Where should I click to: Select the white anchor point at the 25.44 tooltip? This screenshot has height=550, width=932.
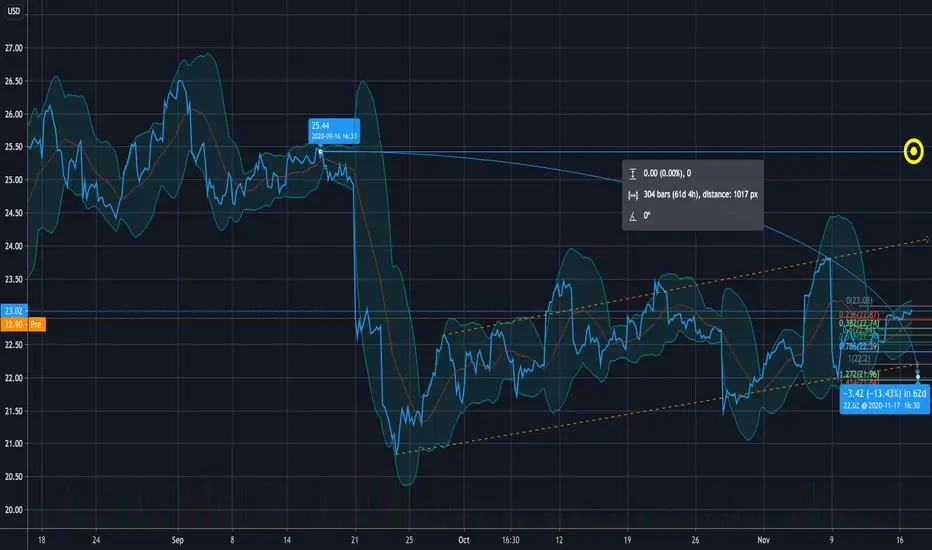tap(321, 152)
